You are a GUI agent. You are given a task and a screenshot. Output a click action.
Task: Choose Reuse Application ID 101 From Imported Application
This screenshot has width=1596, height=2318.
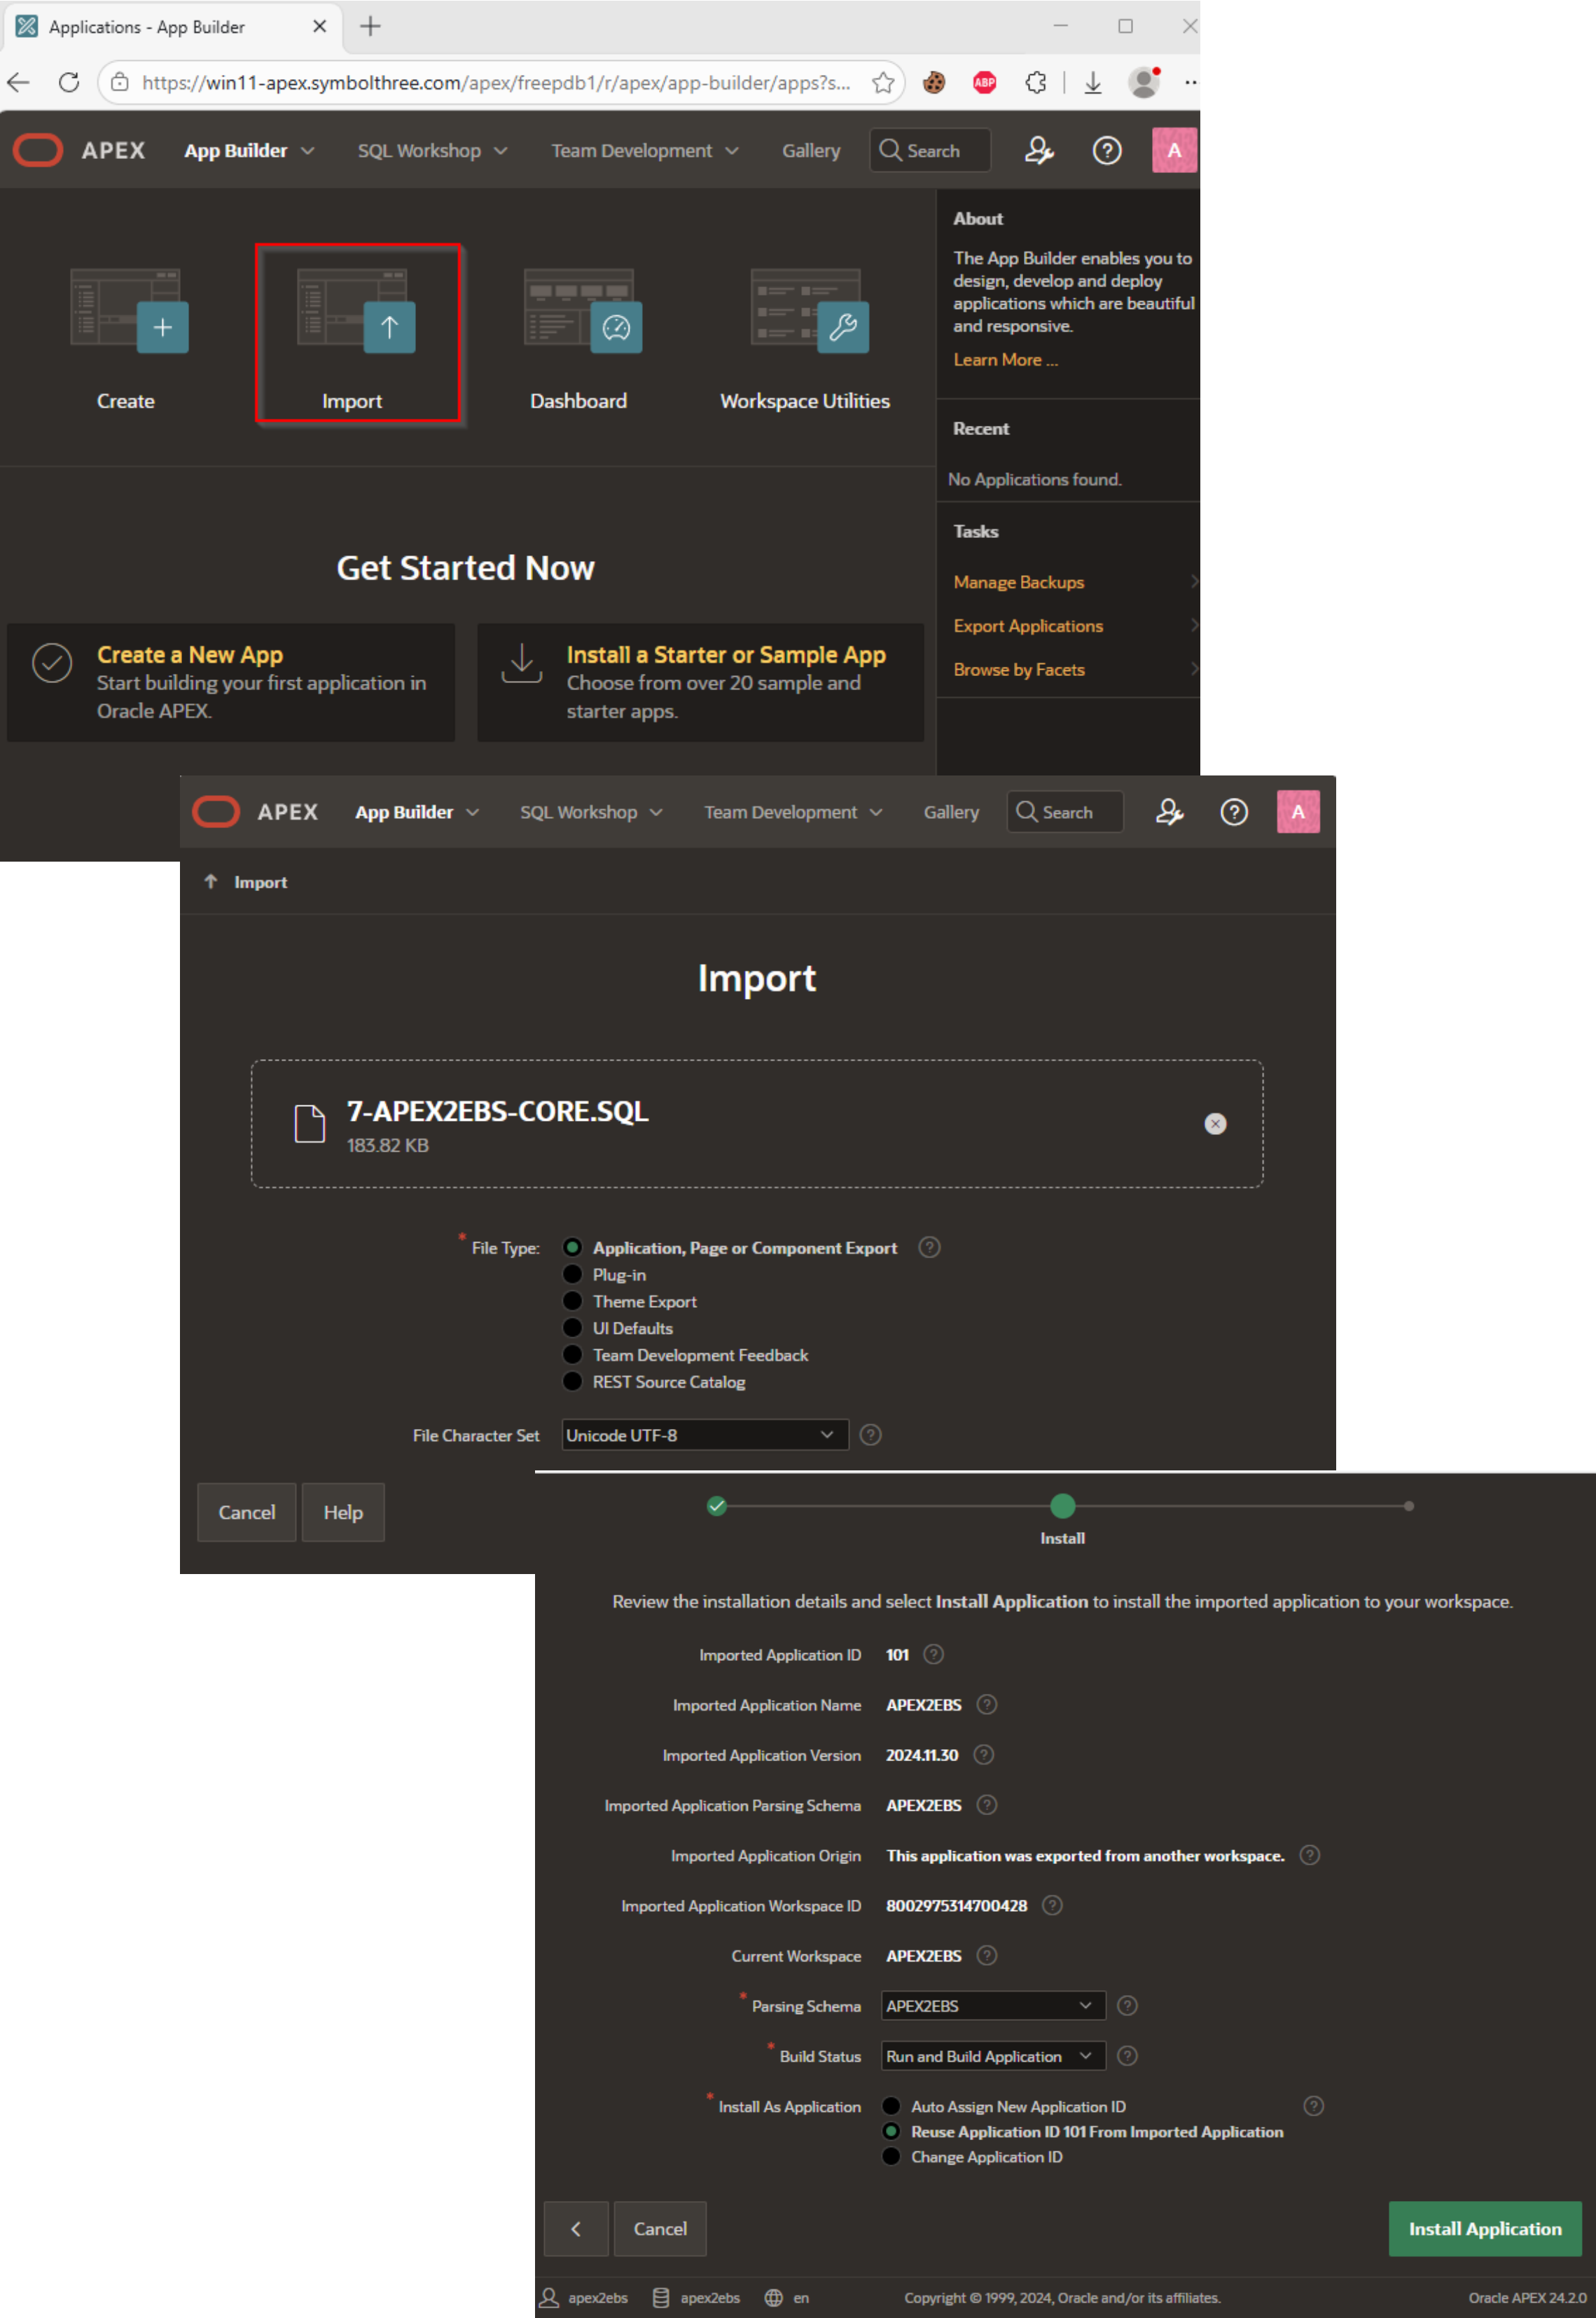click(891, 2131)
